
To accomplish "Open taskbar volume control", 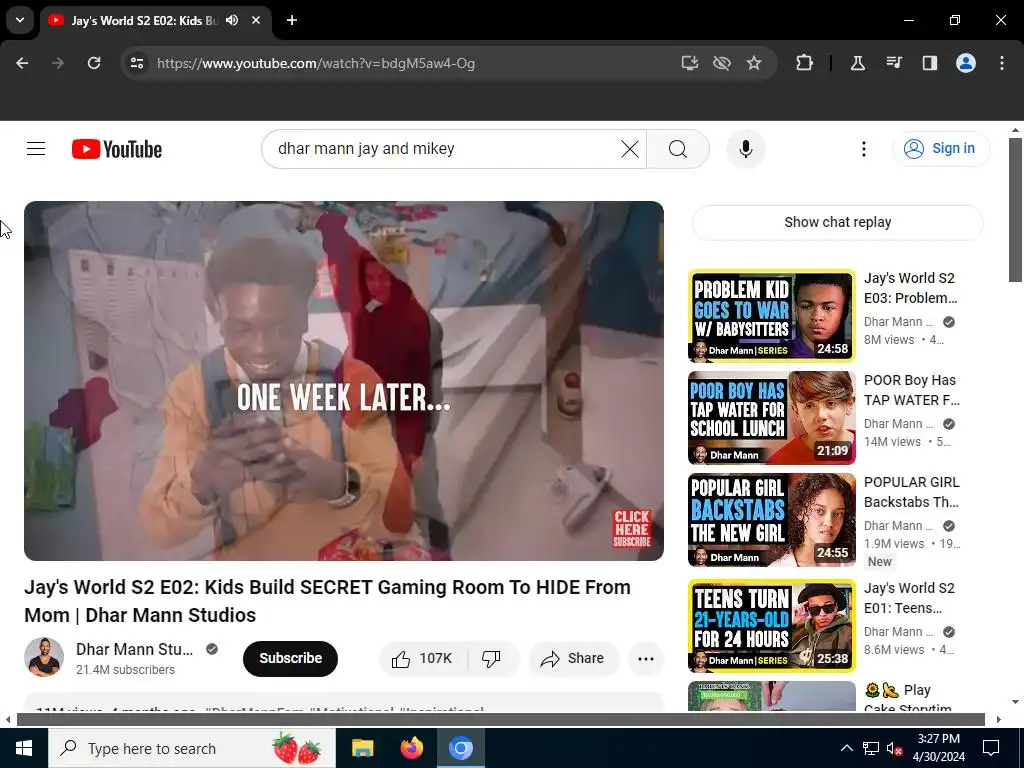I will point(895,748).
